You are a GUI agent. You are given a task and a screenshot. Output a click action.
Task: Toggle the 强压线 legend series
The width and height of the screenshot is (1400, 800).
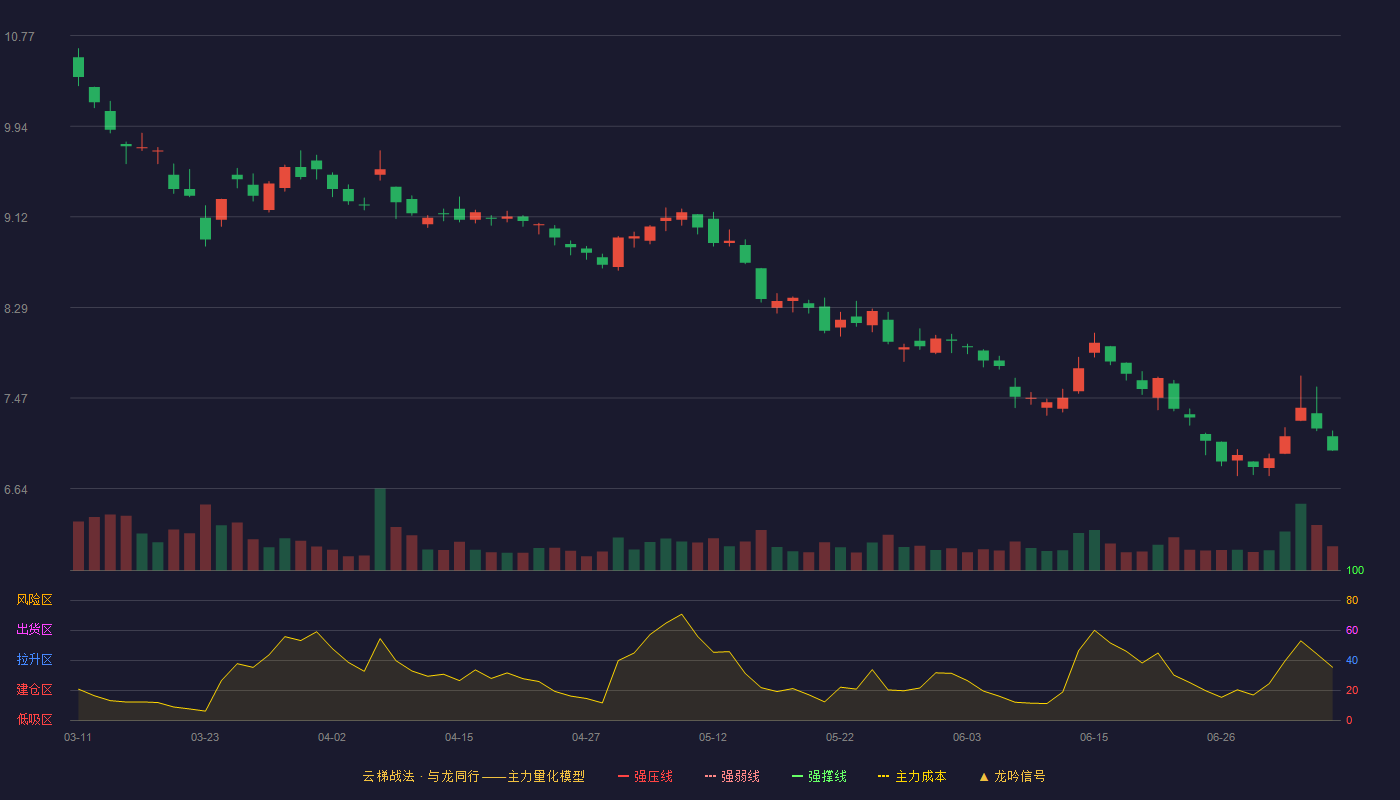tap(645, 776)
